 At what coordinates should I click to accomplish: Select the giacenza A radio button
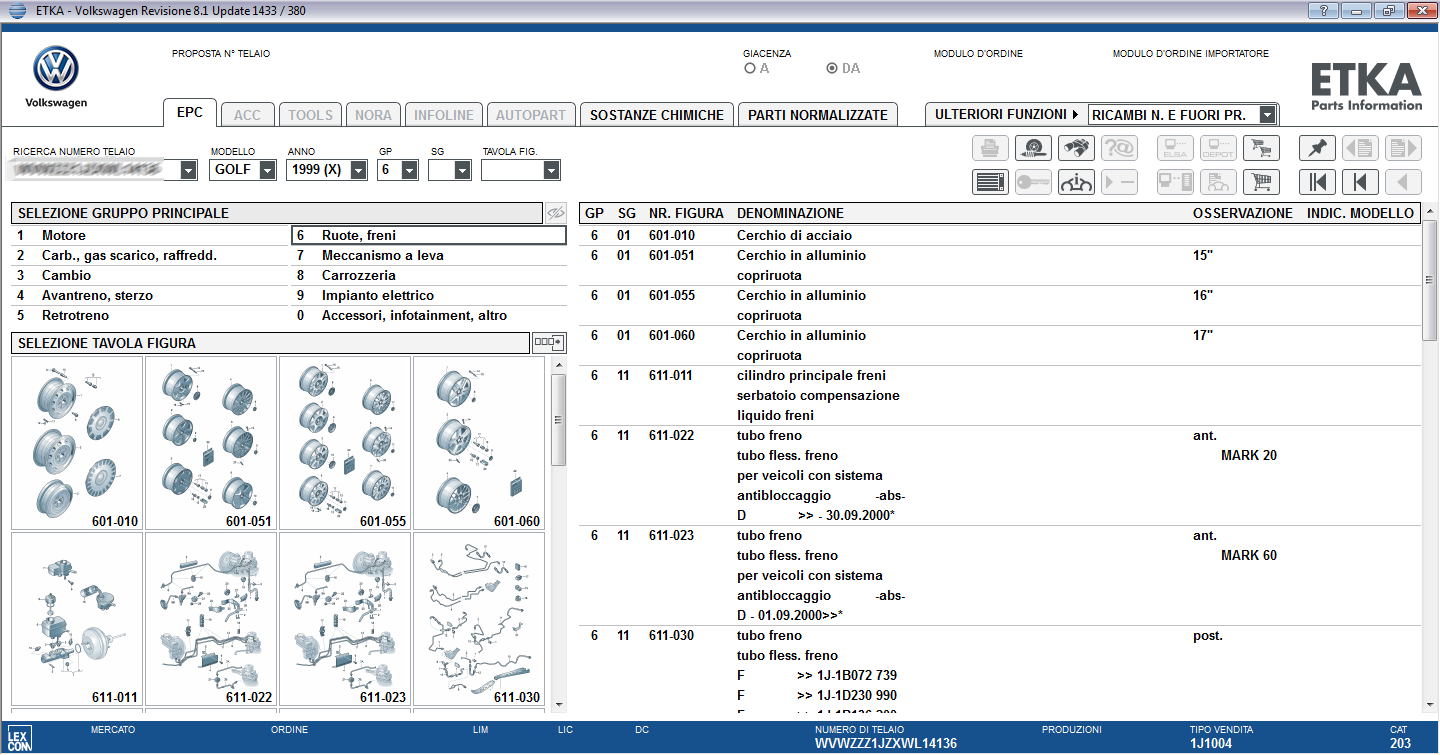[x=750, y=69]
